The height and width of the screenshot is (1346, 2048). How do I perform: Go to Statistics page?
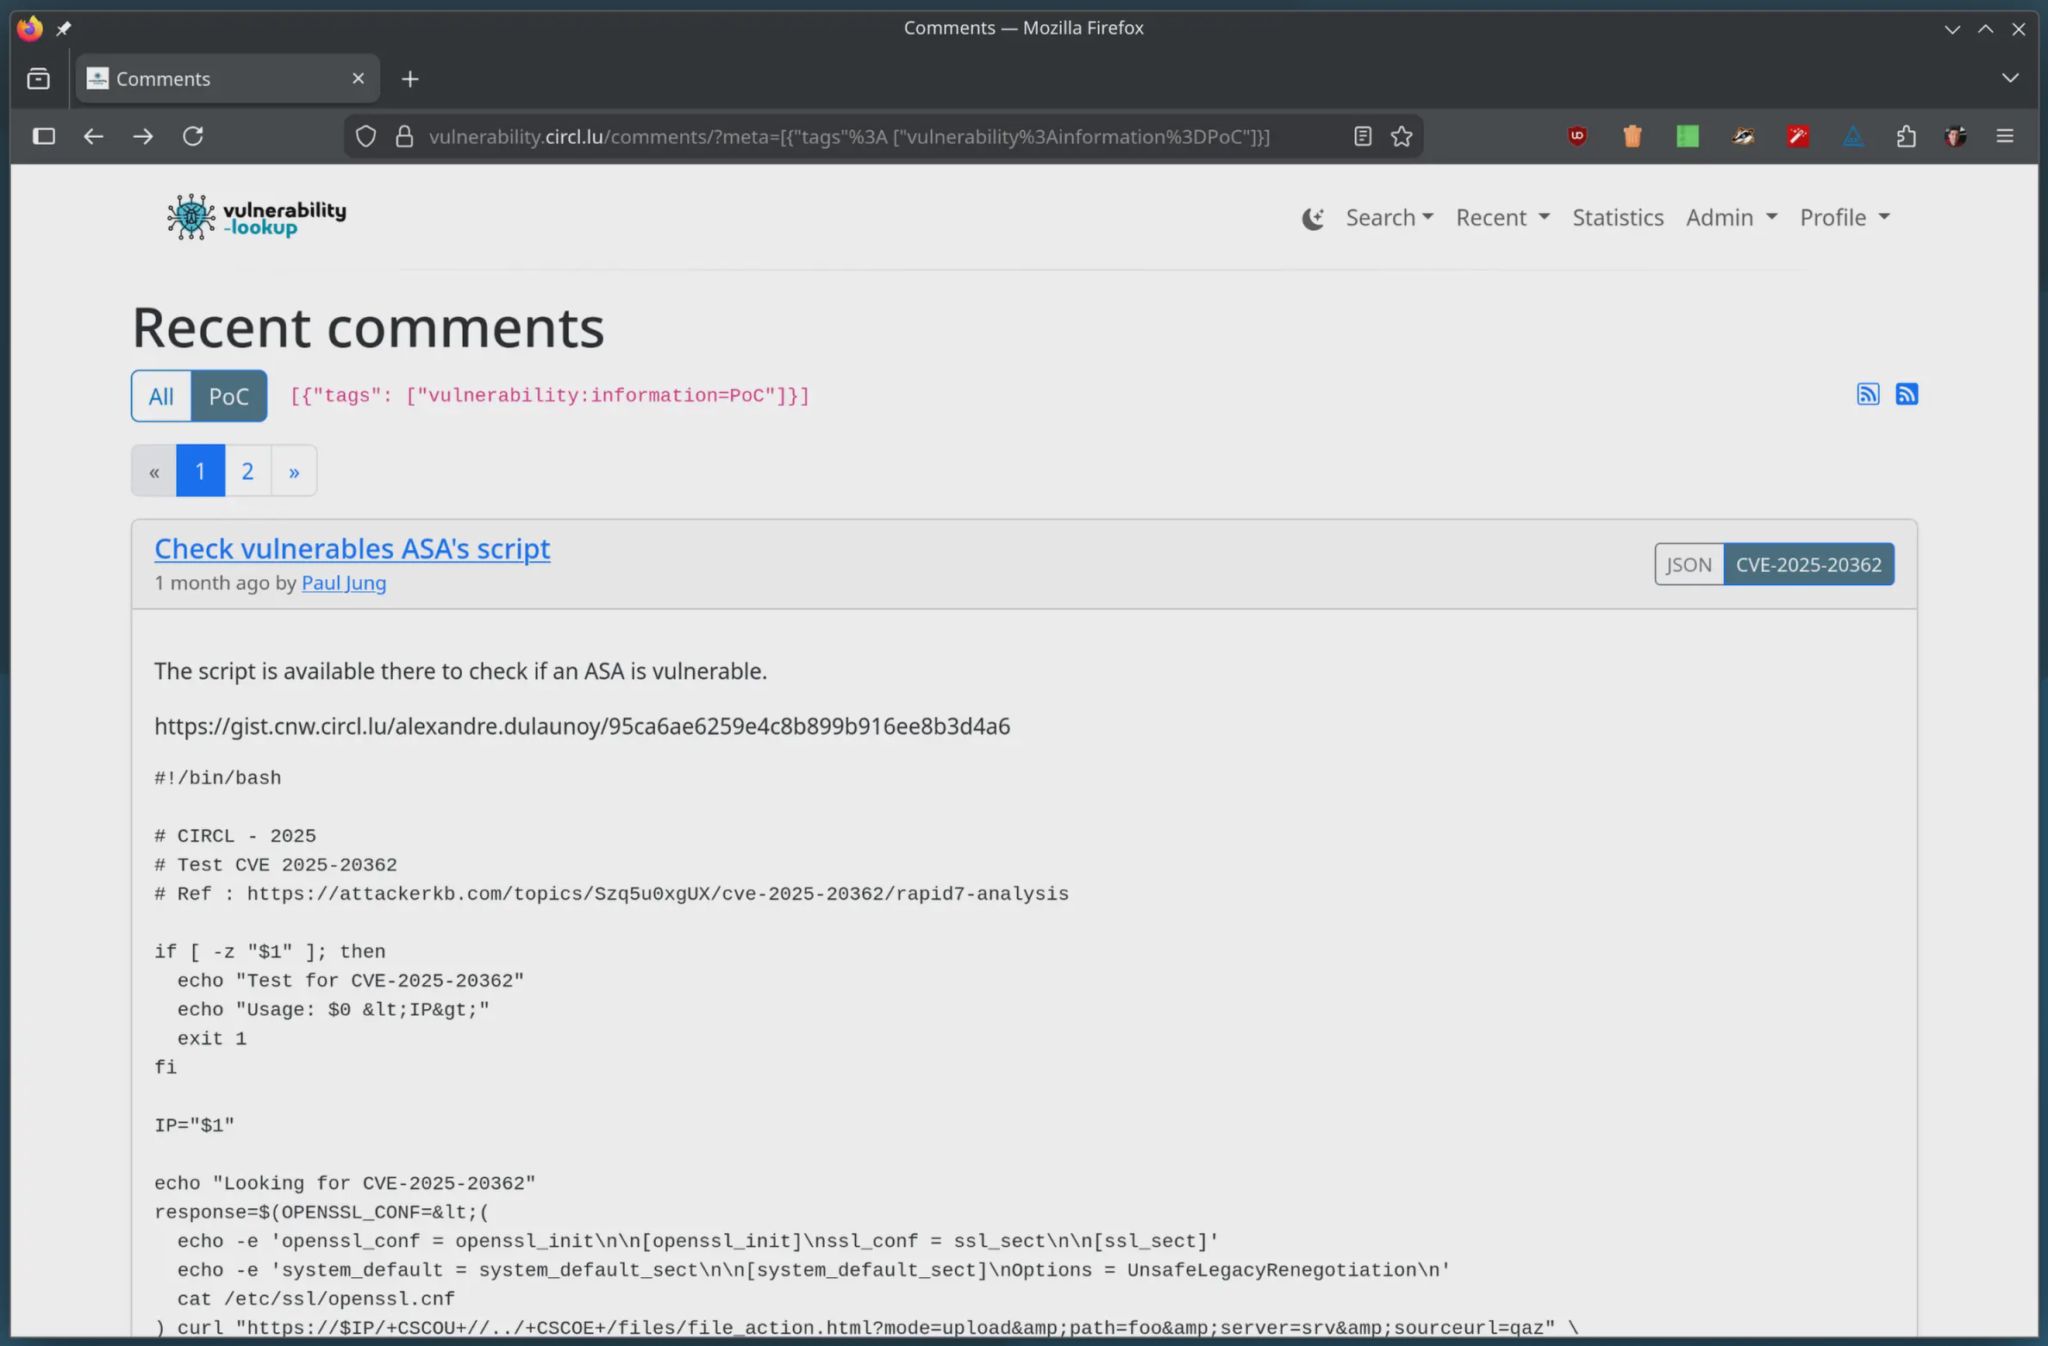coord(1617,218)
